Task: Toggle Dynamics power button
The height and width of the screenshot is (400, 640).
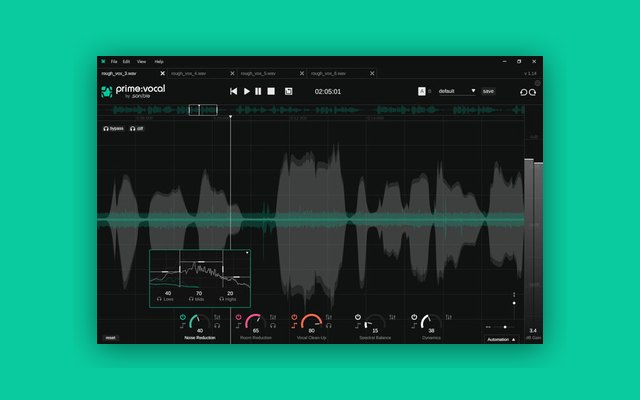Action: (414, 317)
